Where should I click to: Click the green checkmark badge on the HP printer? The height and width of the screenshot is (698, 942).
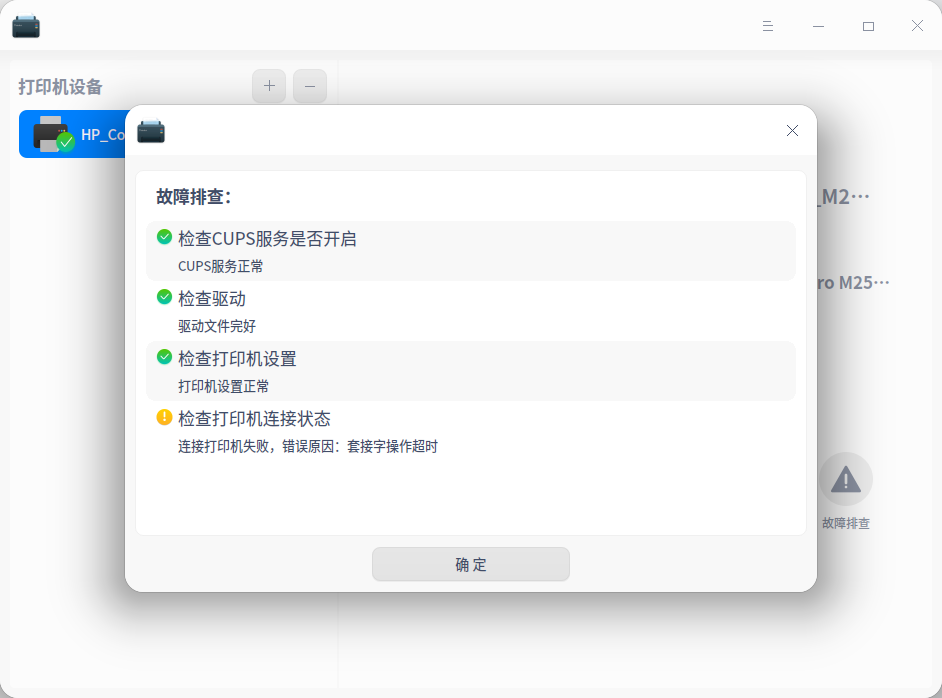[67, 144]
